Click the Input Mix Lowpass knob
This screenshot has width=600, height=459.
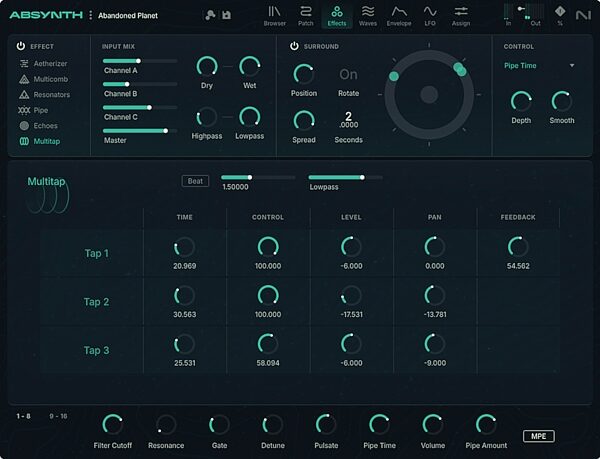249,117
